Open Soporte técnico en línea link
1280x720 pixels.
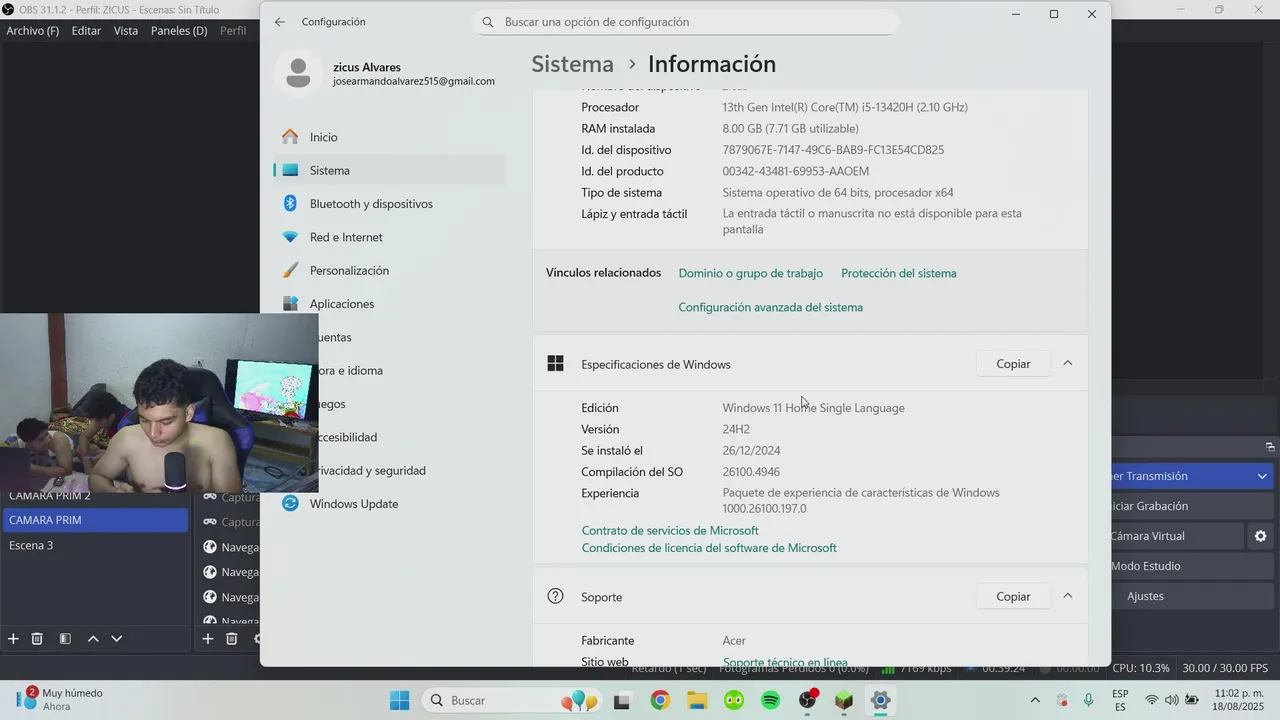coord(785,662)
